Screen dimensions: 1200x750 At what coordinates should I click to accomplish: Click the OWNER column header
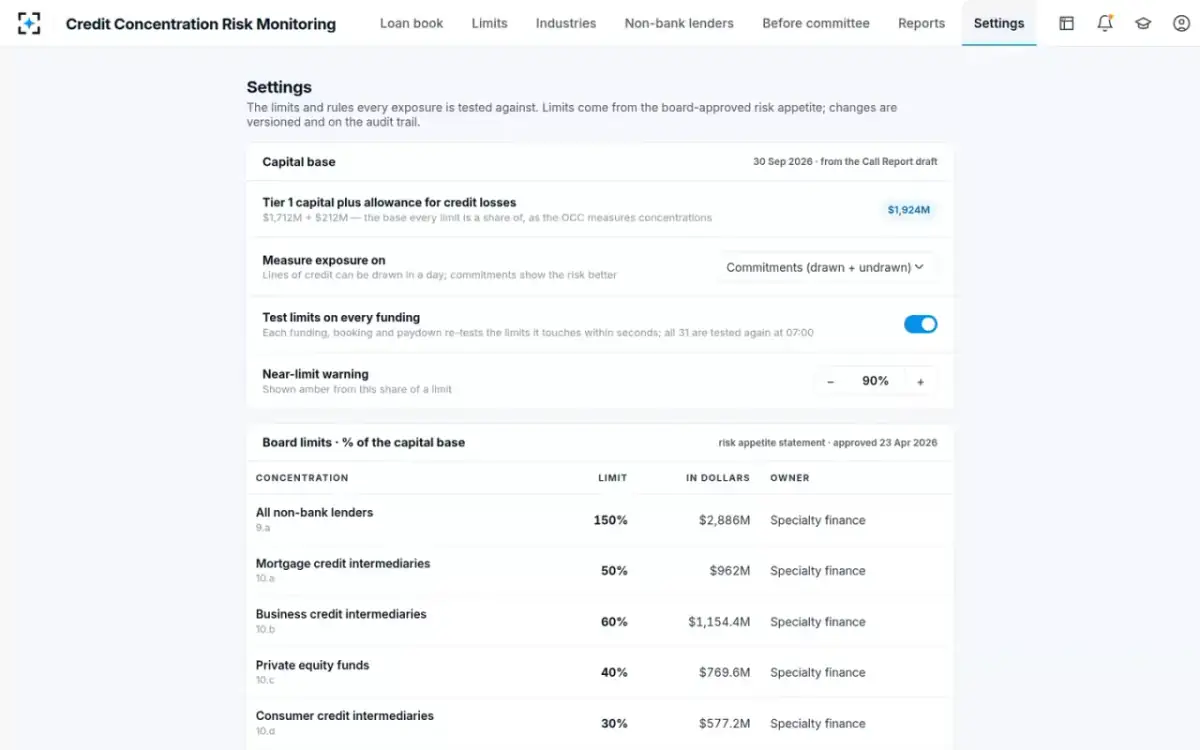click(790, 478)
